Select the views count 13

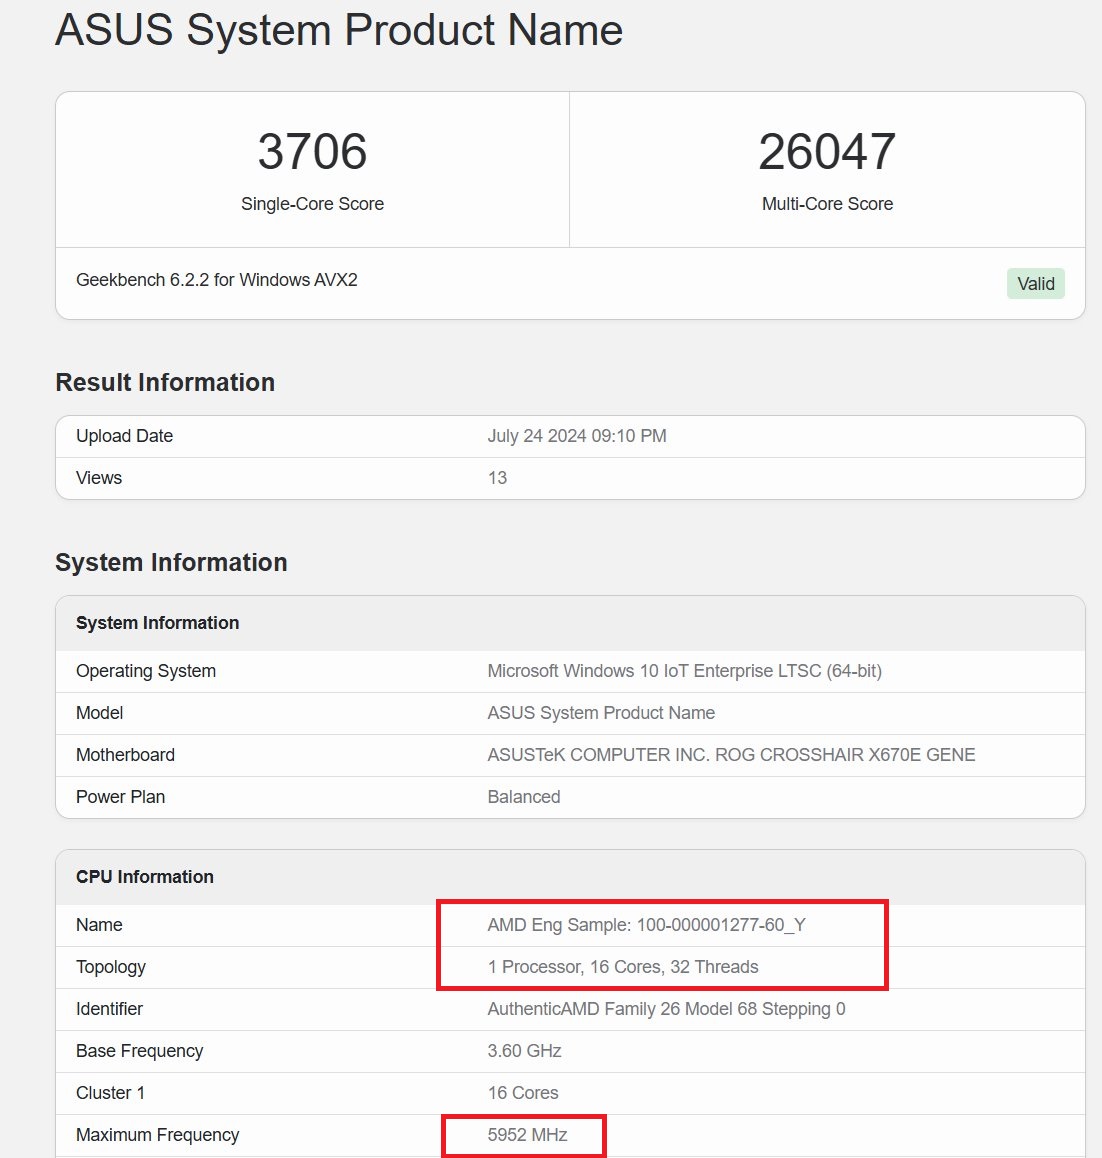coord(497,478)
